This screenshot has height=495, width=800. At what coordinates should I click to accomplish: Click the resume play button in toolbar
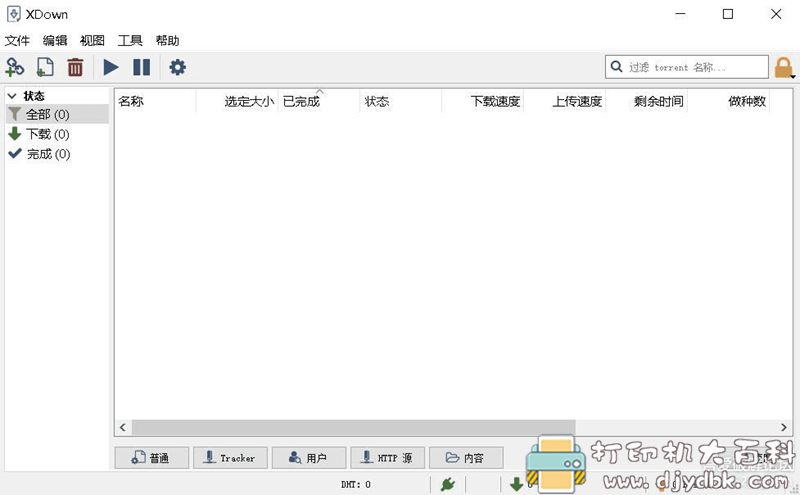click(111, 67)
